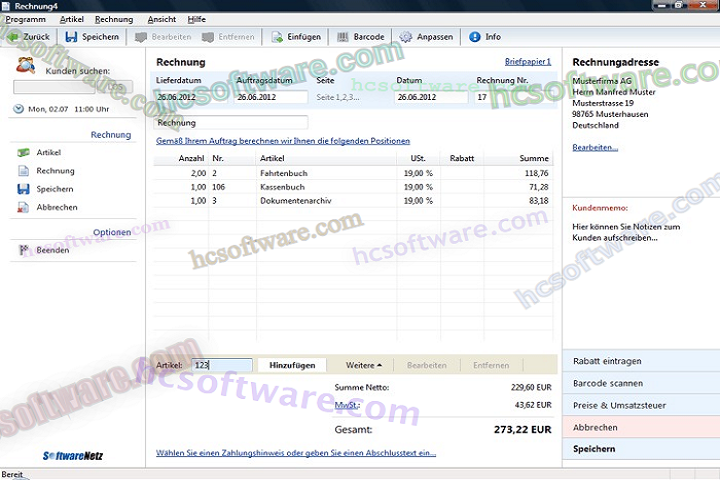Click the 118,76 sum cell
The height and width of the screenshot is (480, 720).
tap(536, 173)
